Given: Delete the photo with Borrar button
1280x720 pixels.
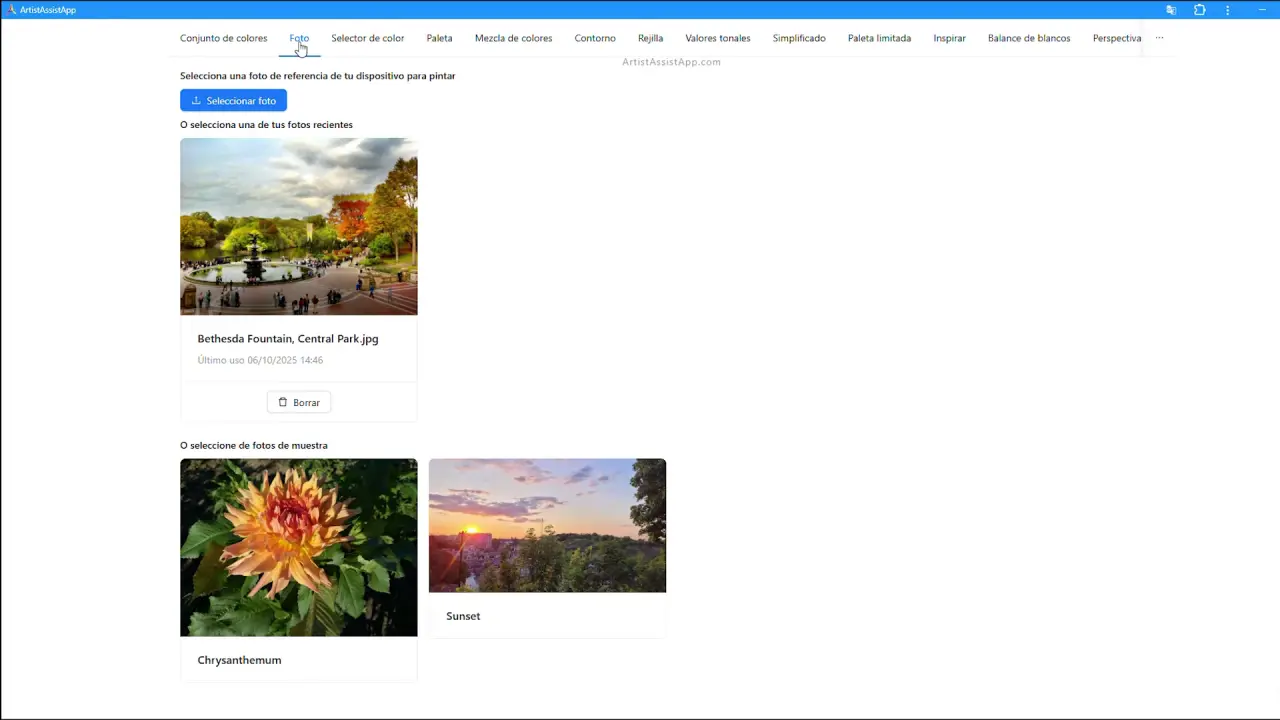Looking at the screenshot, I should coord(298,402).
